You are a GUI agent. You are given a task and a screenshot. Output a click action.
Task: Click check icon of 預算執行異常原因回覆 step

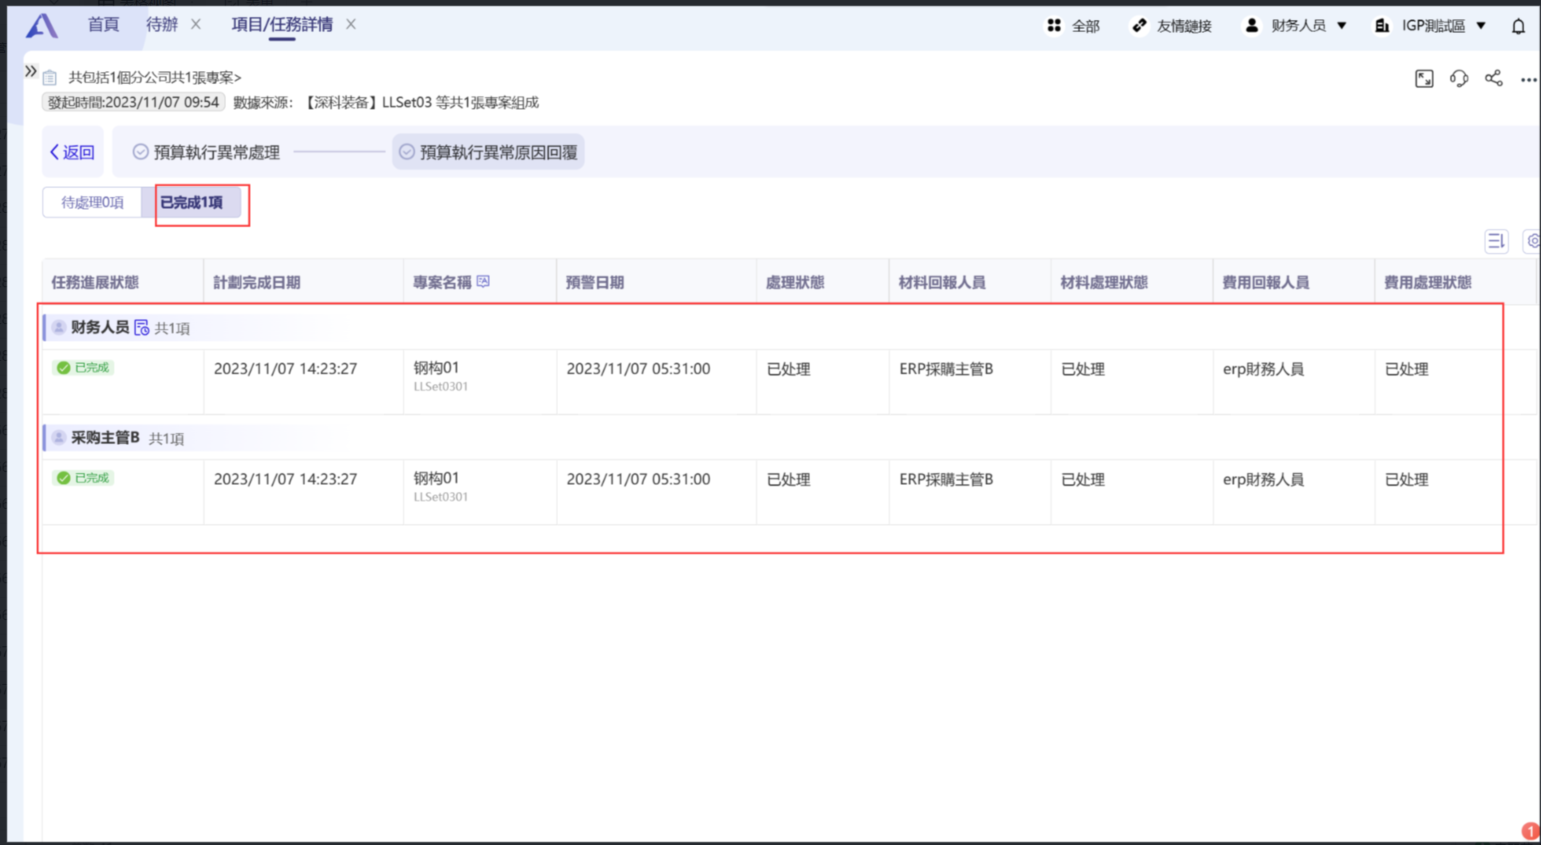tap(407, 152)
